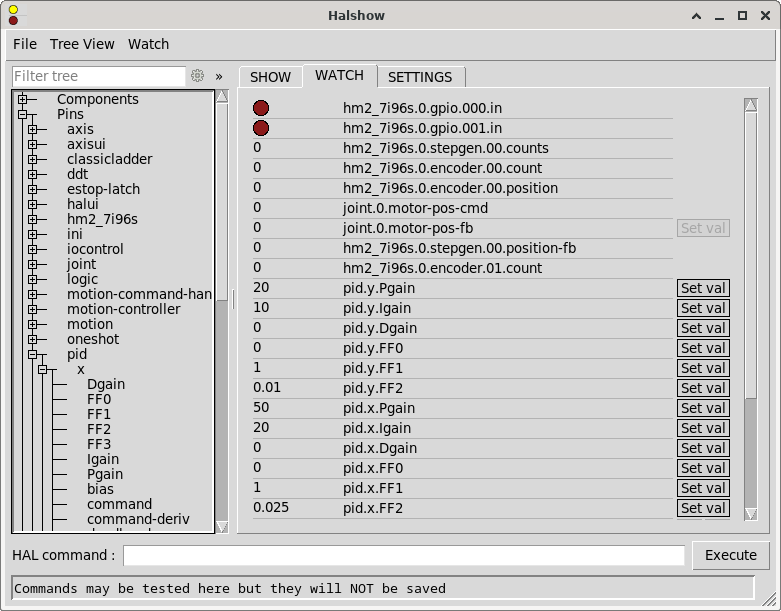Click the watch list scroll-down arrow
The width and height of the screenshot is (781, 611).
pyautogui.click(x=750, y=512)
